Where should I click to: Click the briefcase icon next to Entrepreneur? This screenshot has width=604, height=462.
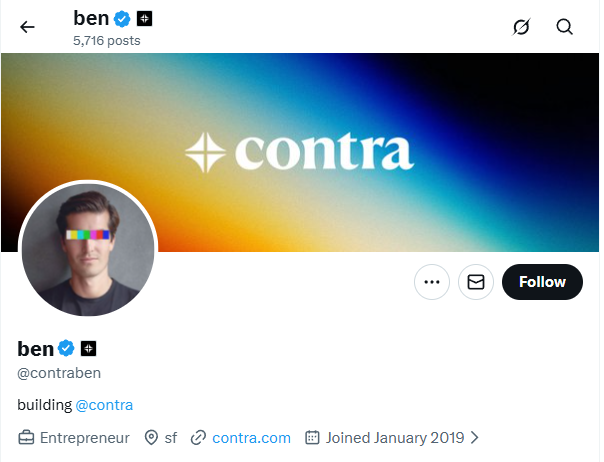(26, 437)
